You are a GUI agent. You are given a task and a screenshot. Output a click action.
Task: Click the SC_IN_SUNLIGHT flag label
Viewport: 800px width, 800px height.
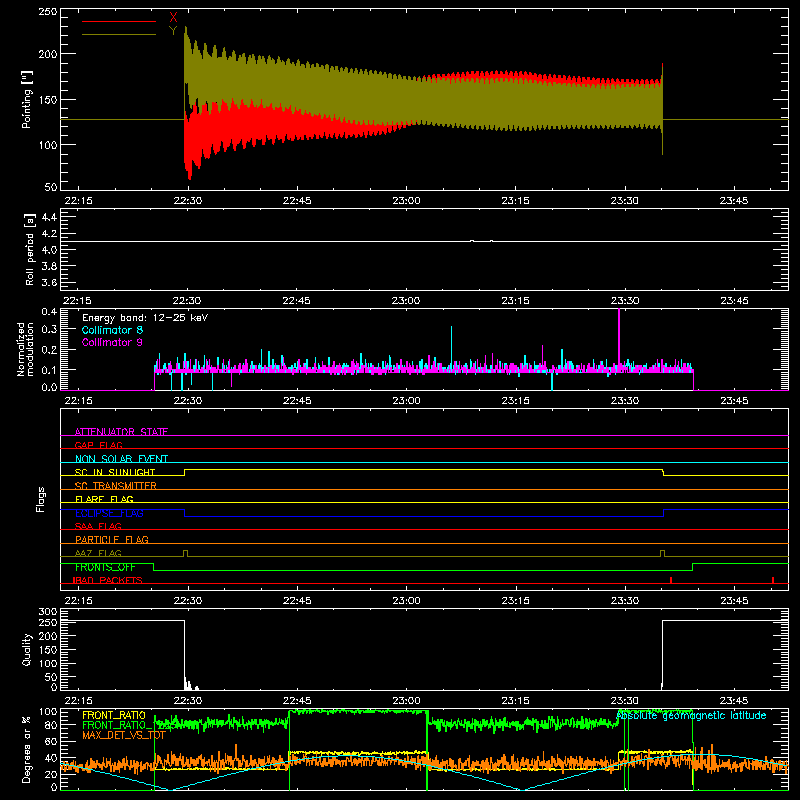[115, 472]
